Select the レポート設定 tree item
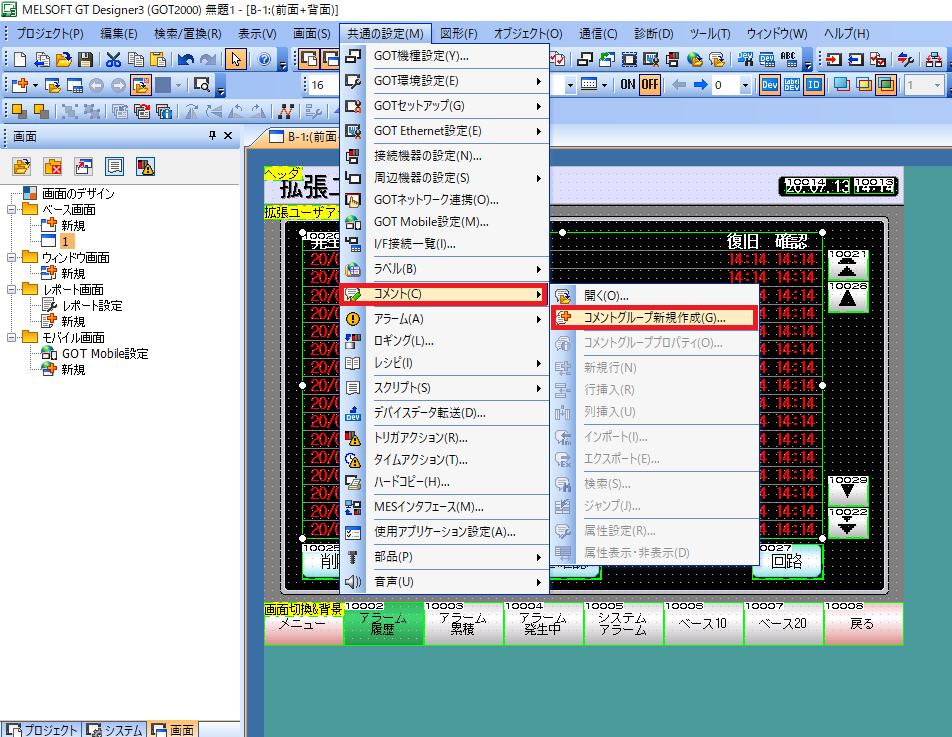The image size is (952, 737). [92, 306]
